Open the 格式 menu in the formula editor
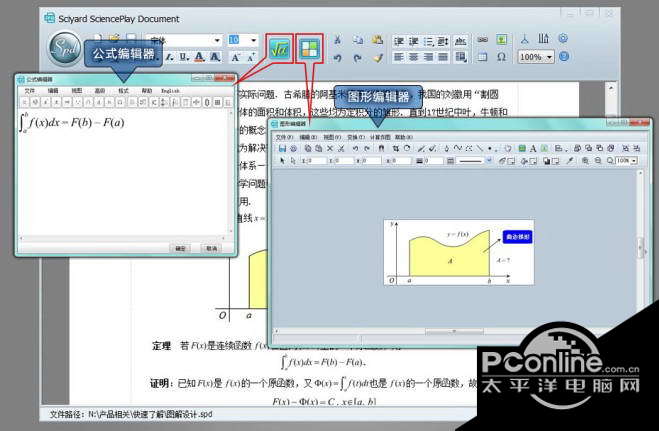The width and height of the screenshot is (659, 431). 123,91
